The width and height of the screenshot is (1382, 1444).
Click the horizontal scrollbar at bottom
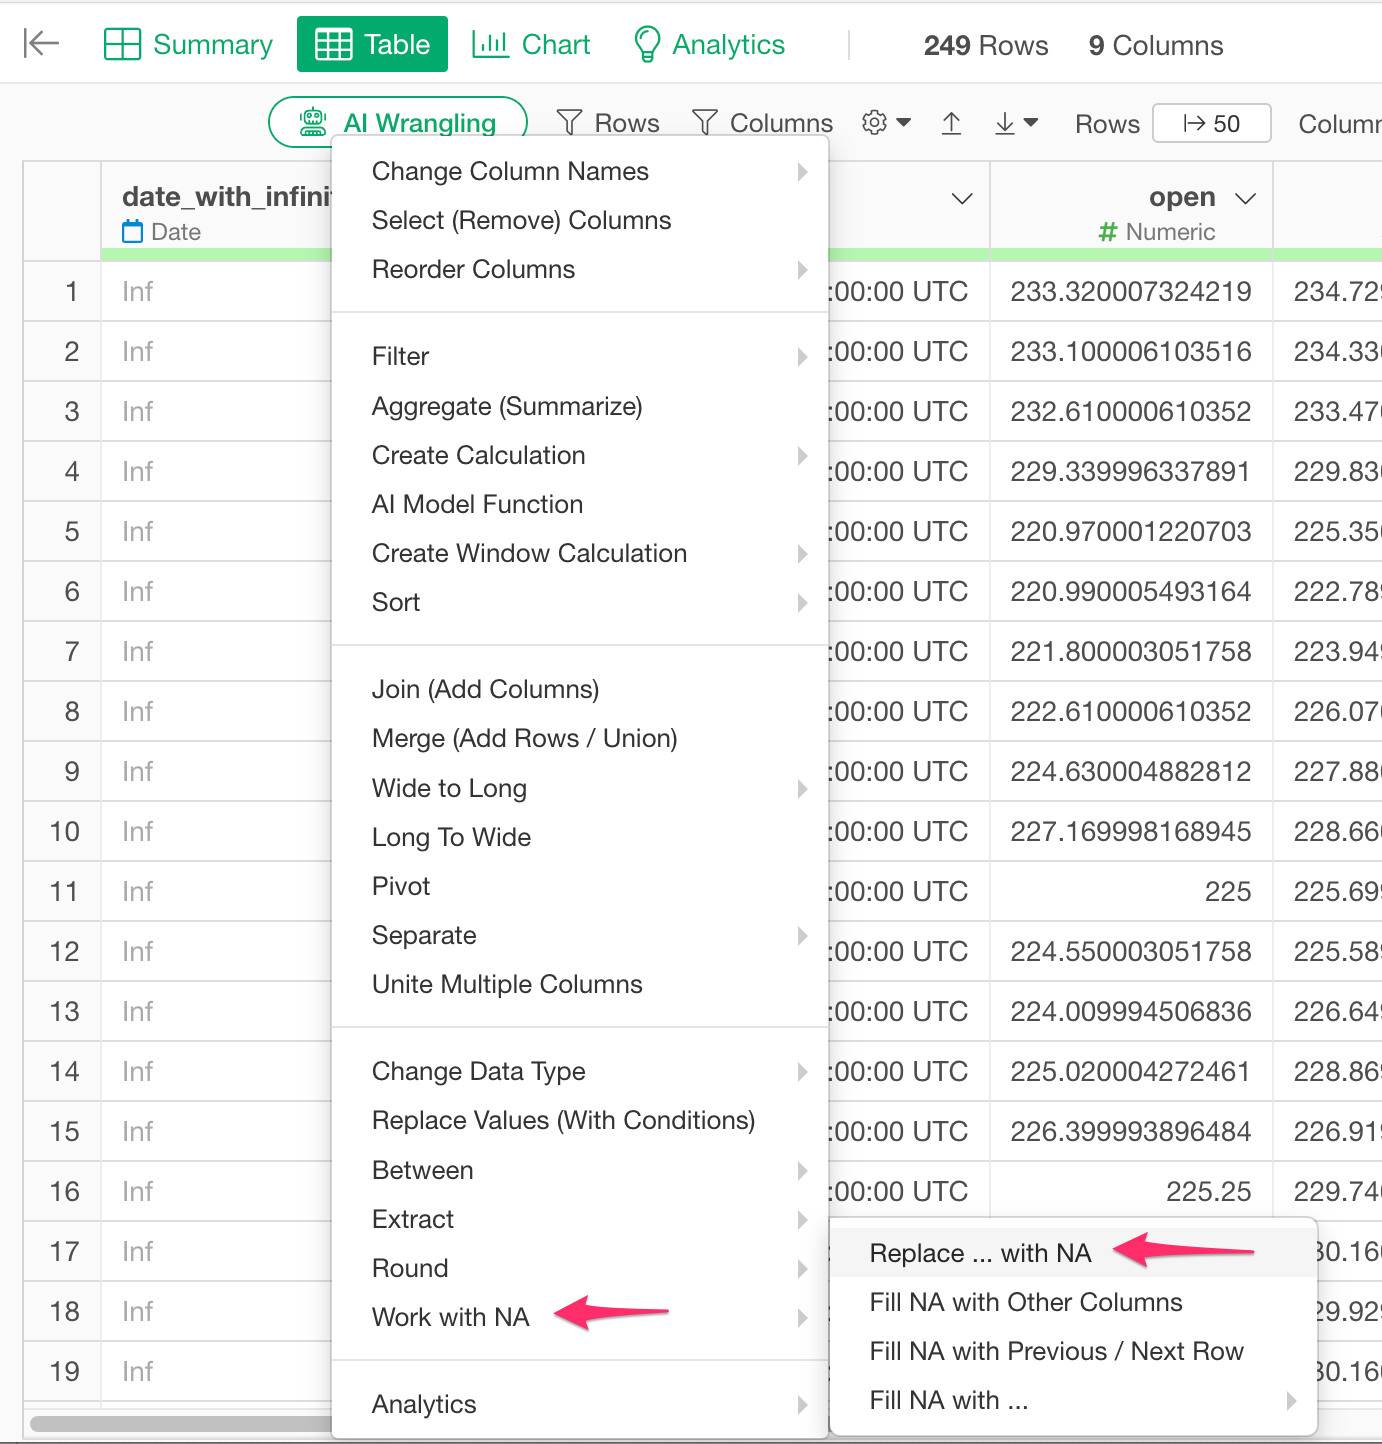(x=180, y=1422)
